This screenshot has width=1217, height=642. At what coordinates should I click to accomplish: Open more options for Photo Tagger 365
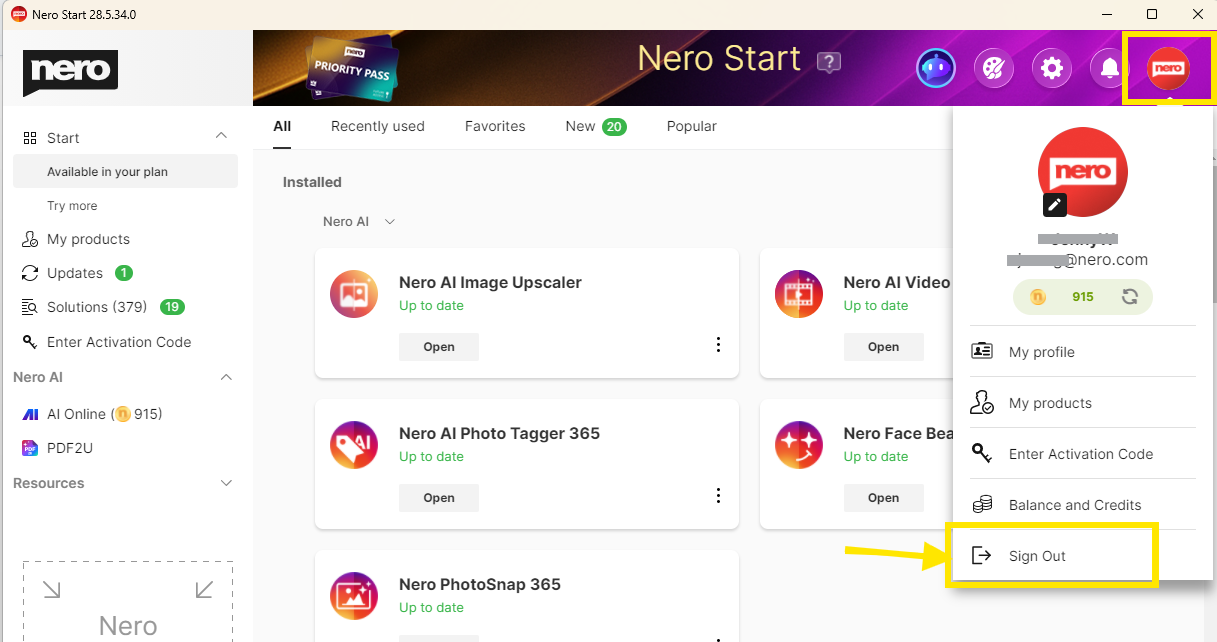(x=718, y=496)
